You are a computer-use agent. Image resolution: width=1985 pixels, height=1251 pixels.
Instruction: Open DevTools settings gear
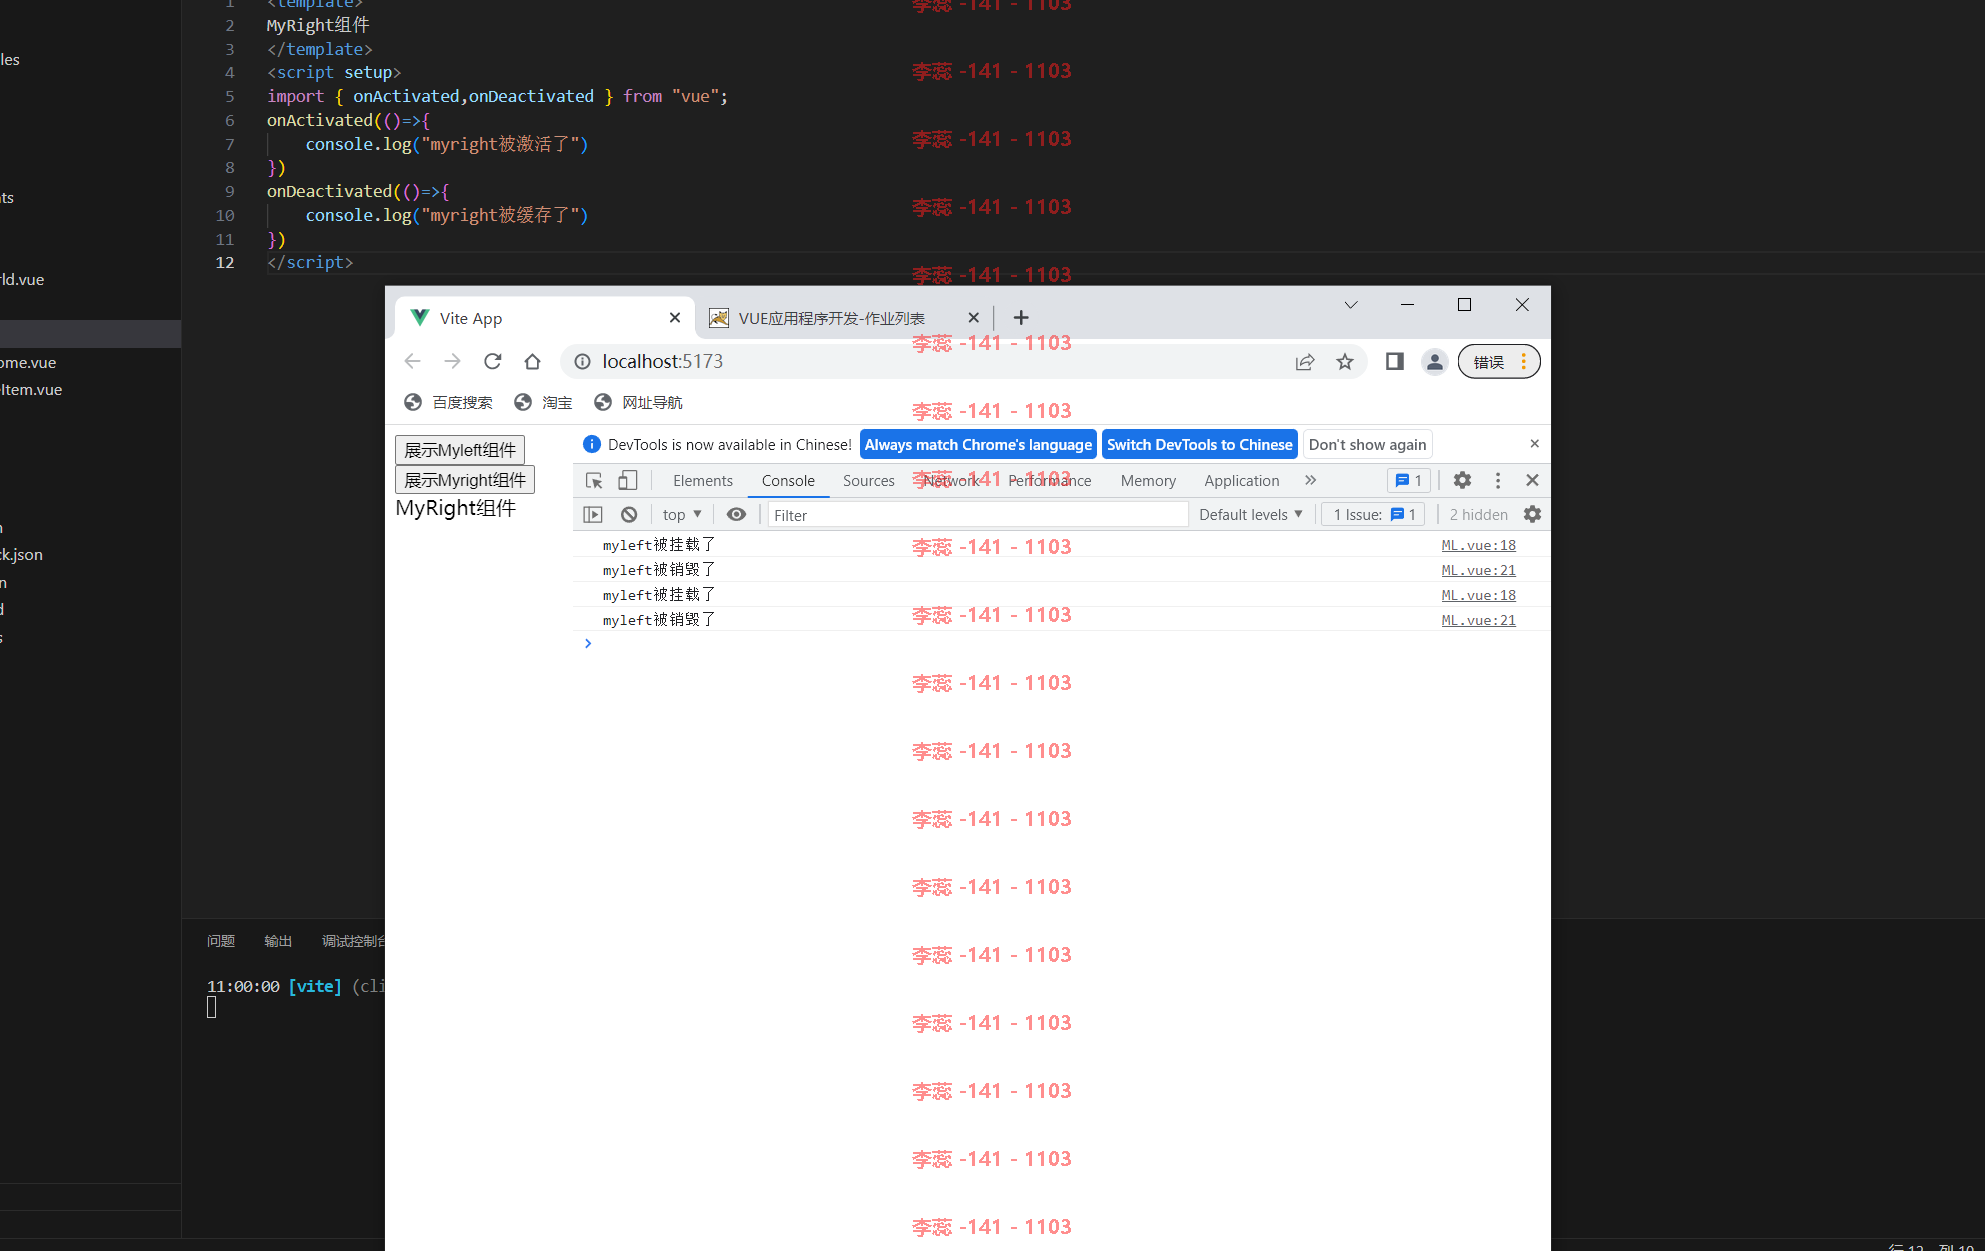click(x=1462, y=480)
